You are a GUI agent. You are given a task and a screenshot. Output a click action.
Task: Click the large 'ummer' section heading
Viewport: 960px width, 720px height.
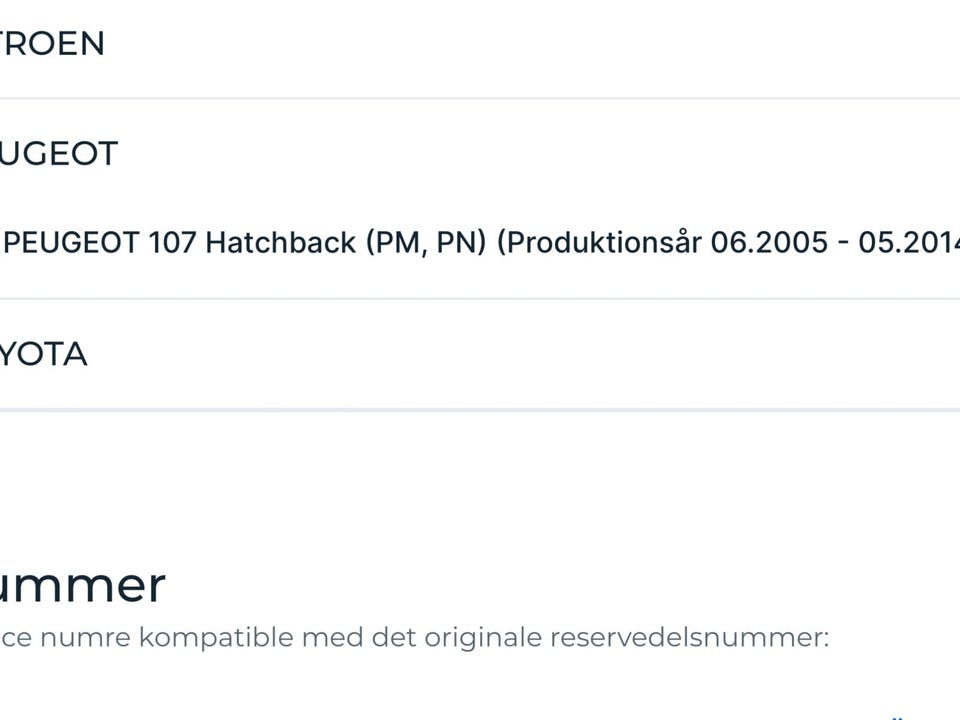pyautogui.click(x=82, y=585)
